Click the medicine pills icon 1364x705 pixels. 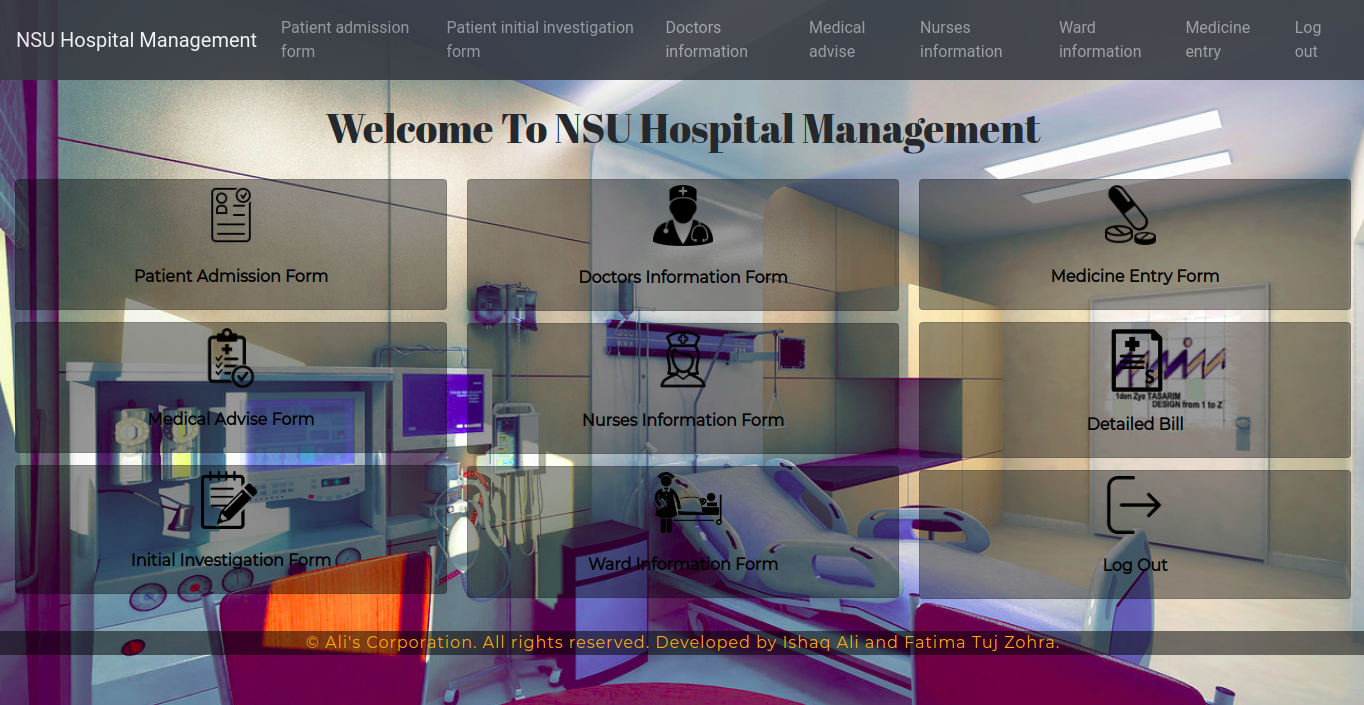(x=1131, y=215)
